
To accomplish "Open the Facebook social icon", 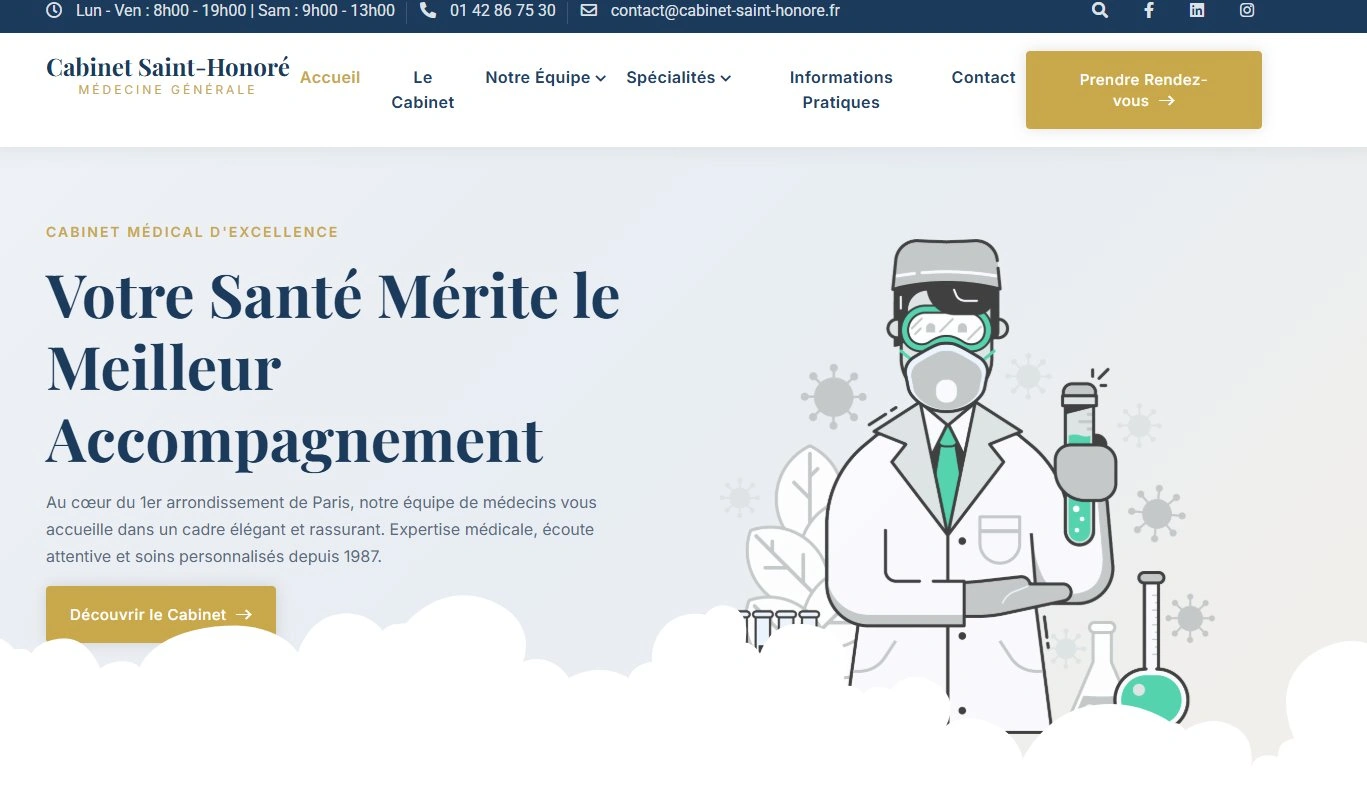I will 1149,11.
